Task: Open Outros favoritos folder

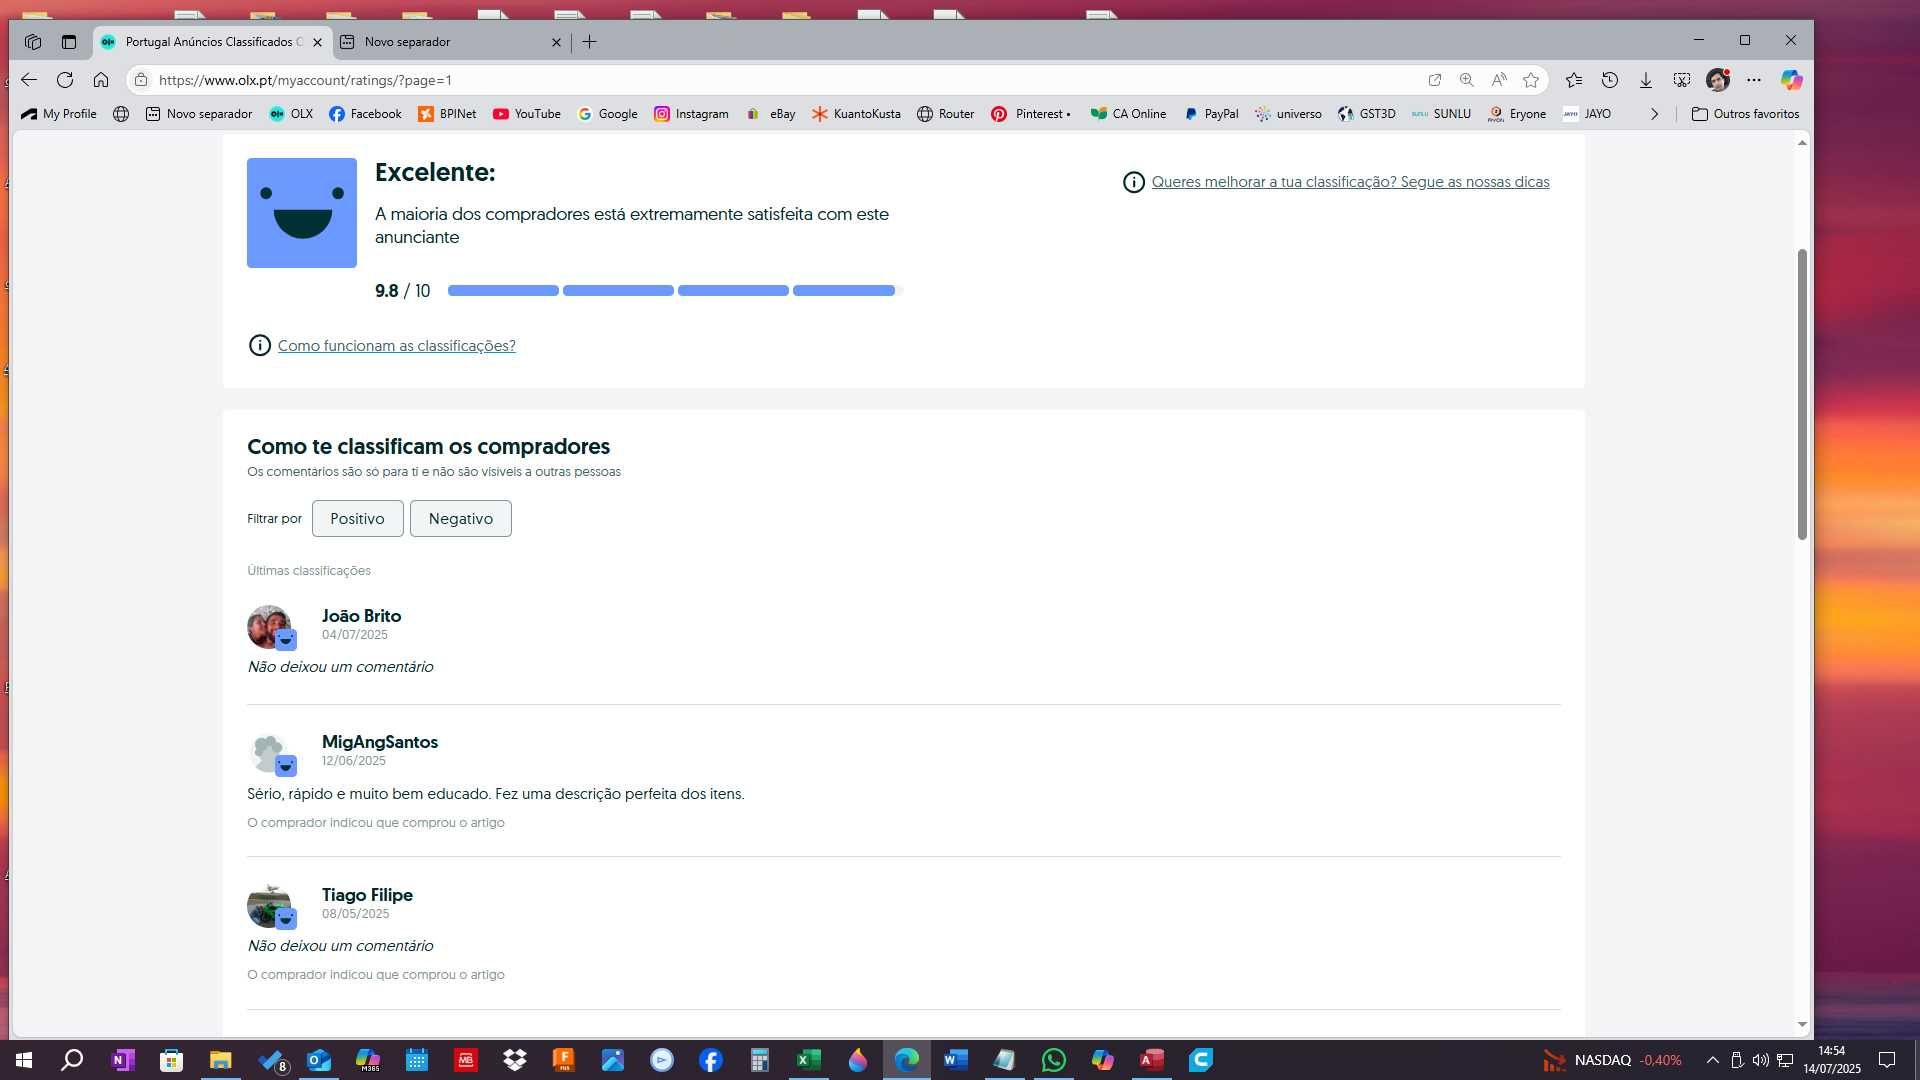Action: (x=1746, y=114)
